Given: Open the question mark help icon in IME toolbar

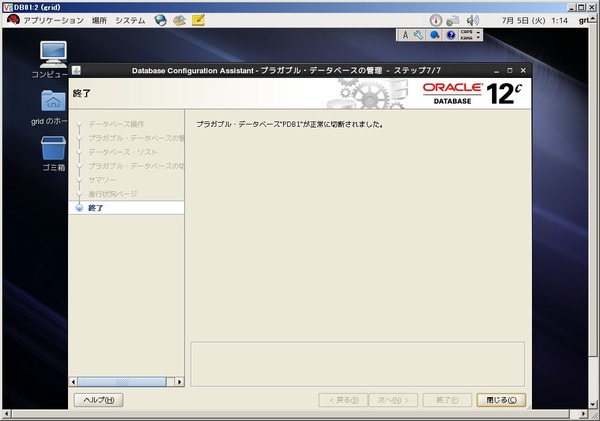Looking at the screenshot, I should (x=451, y=35).
